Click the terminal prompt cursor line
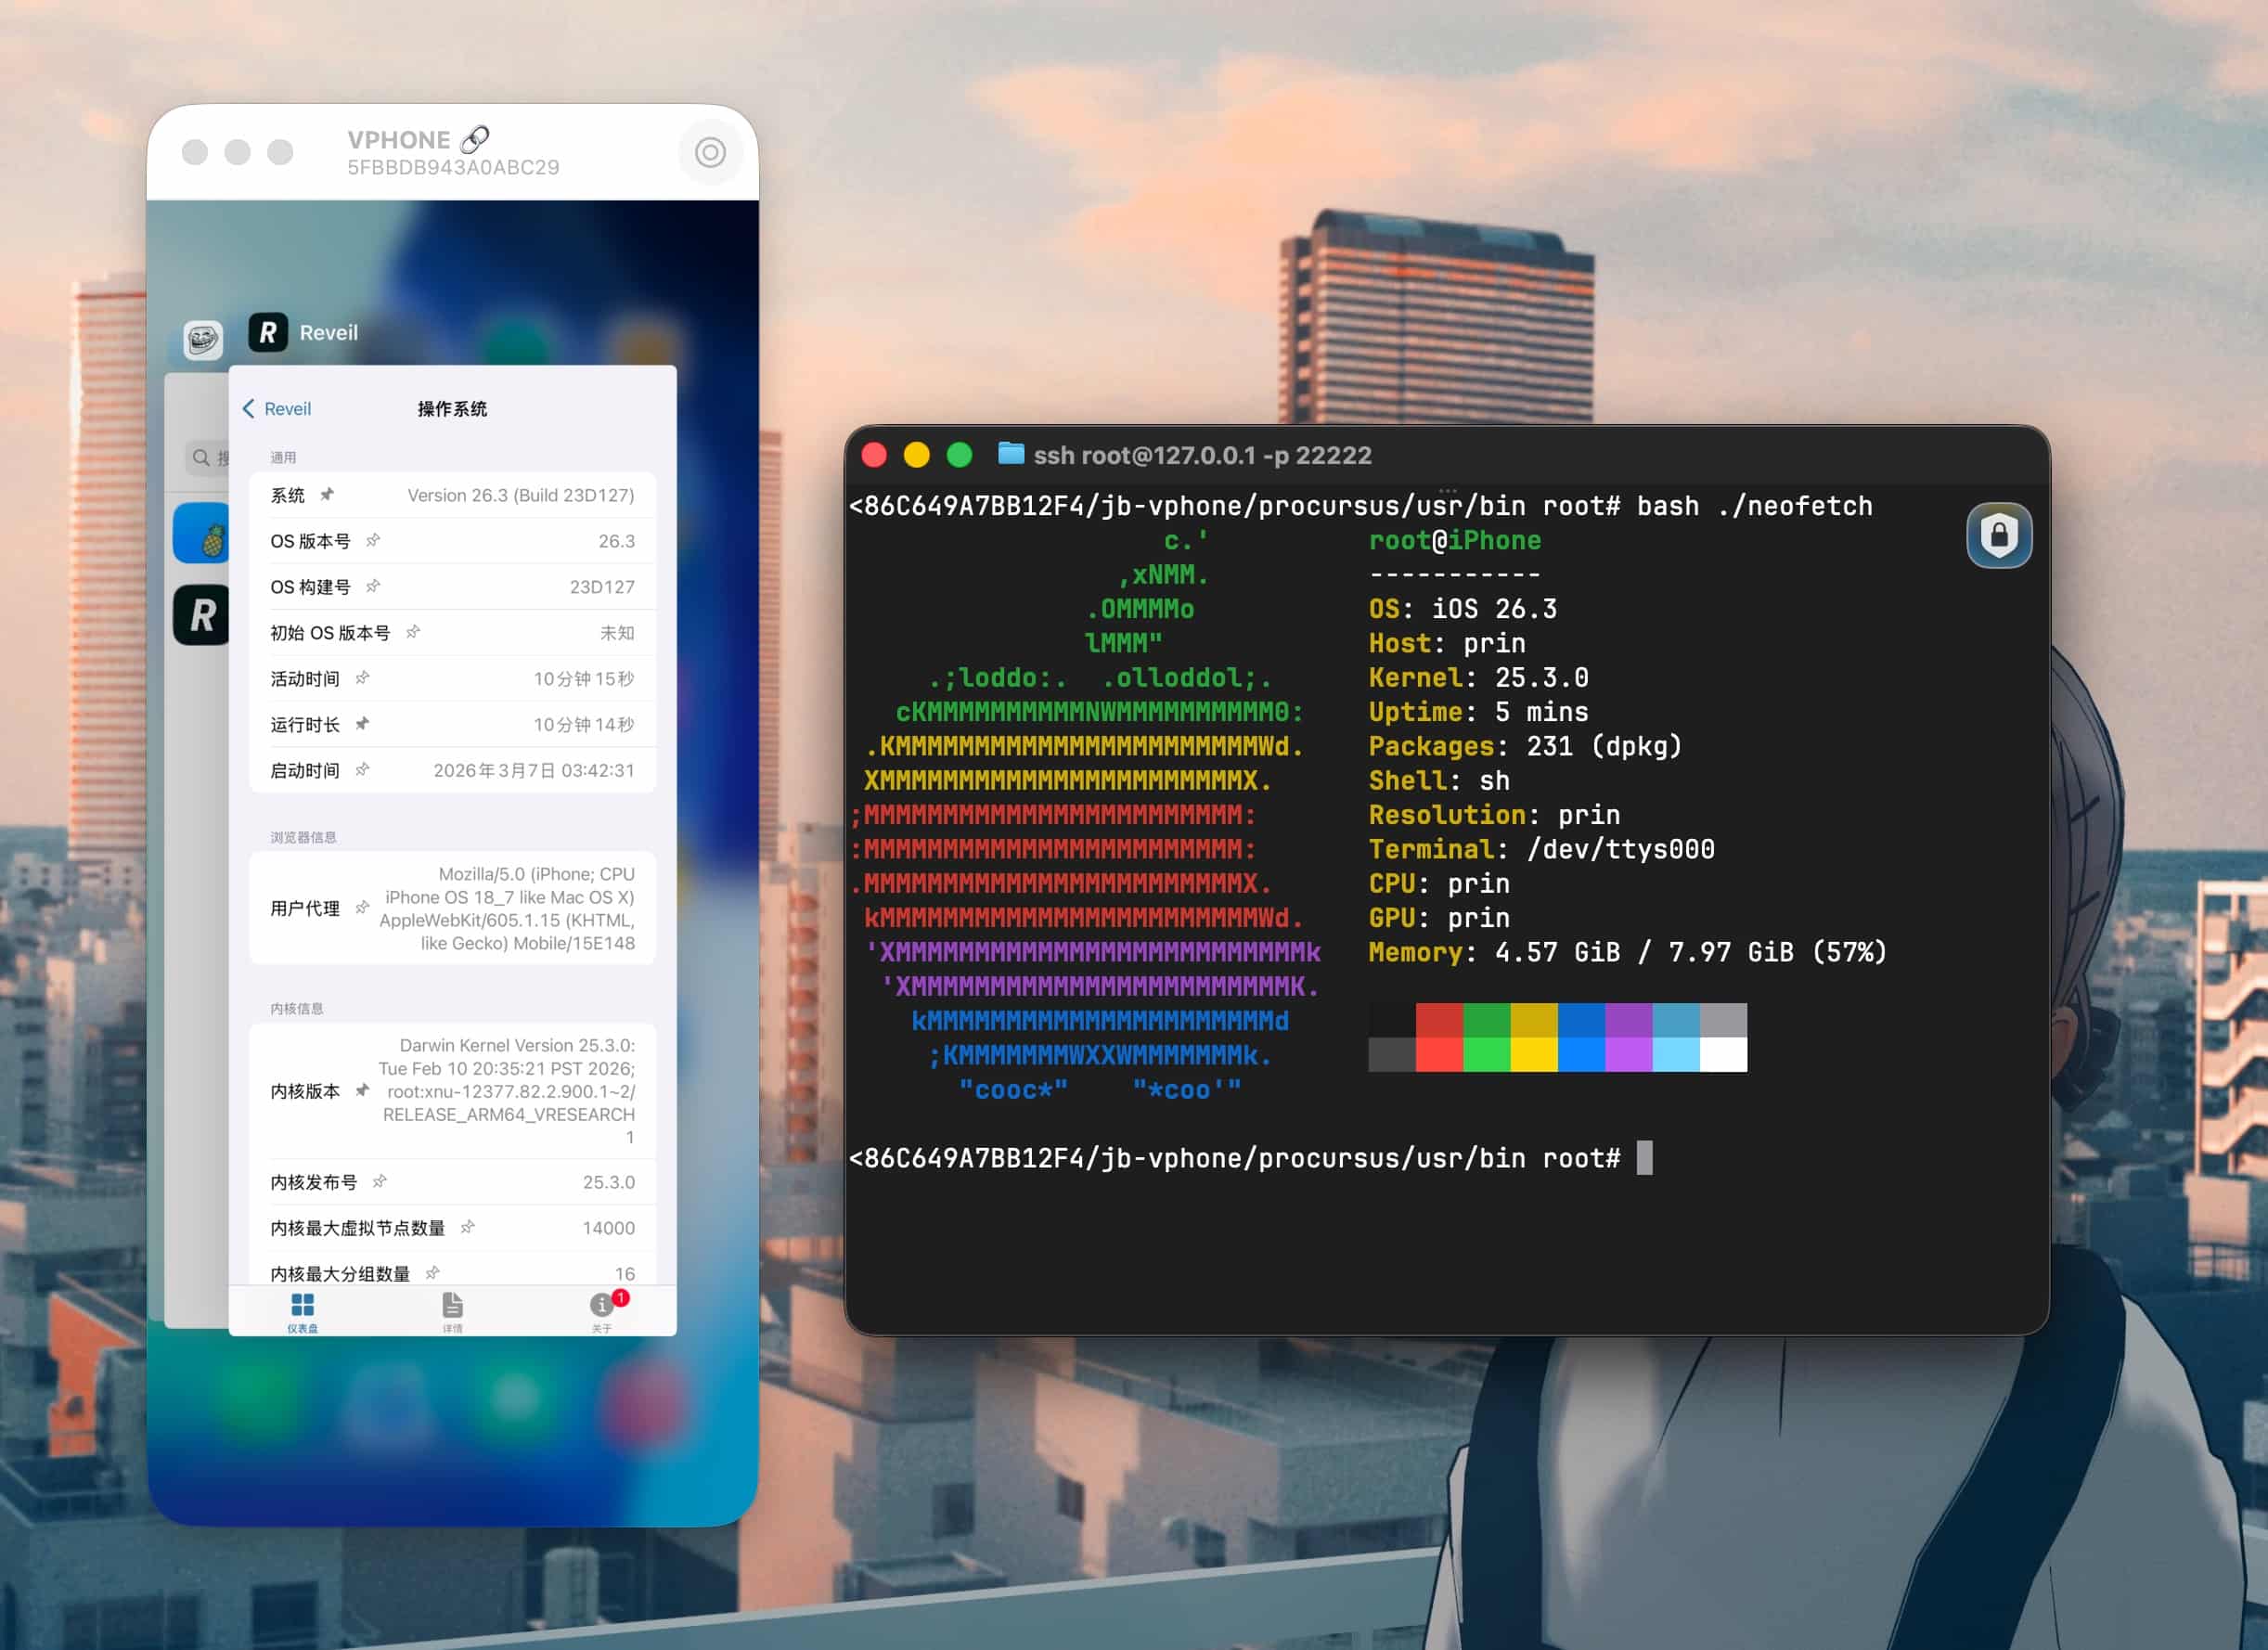Screen dimensions: 2268x1650 click(1644, 1158)
